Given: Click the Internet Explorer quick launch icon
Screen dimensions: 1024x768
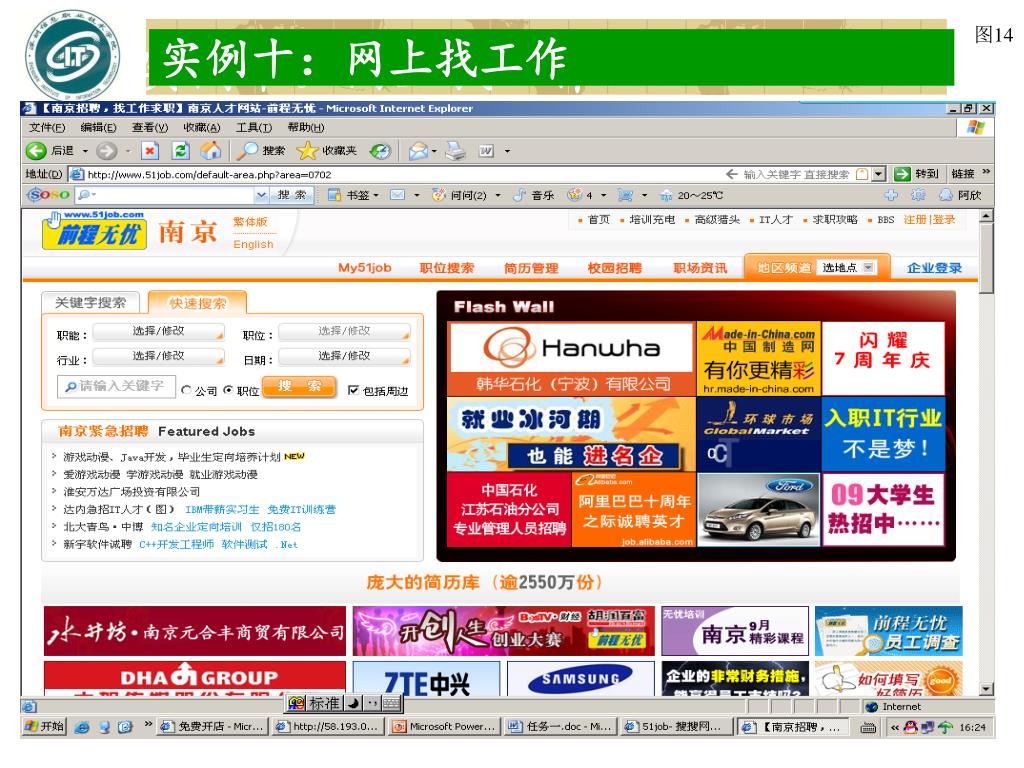Looking at the screenshot, I should click(82, 727).
